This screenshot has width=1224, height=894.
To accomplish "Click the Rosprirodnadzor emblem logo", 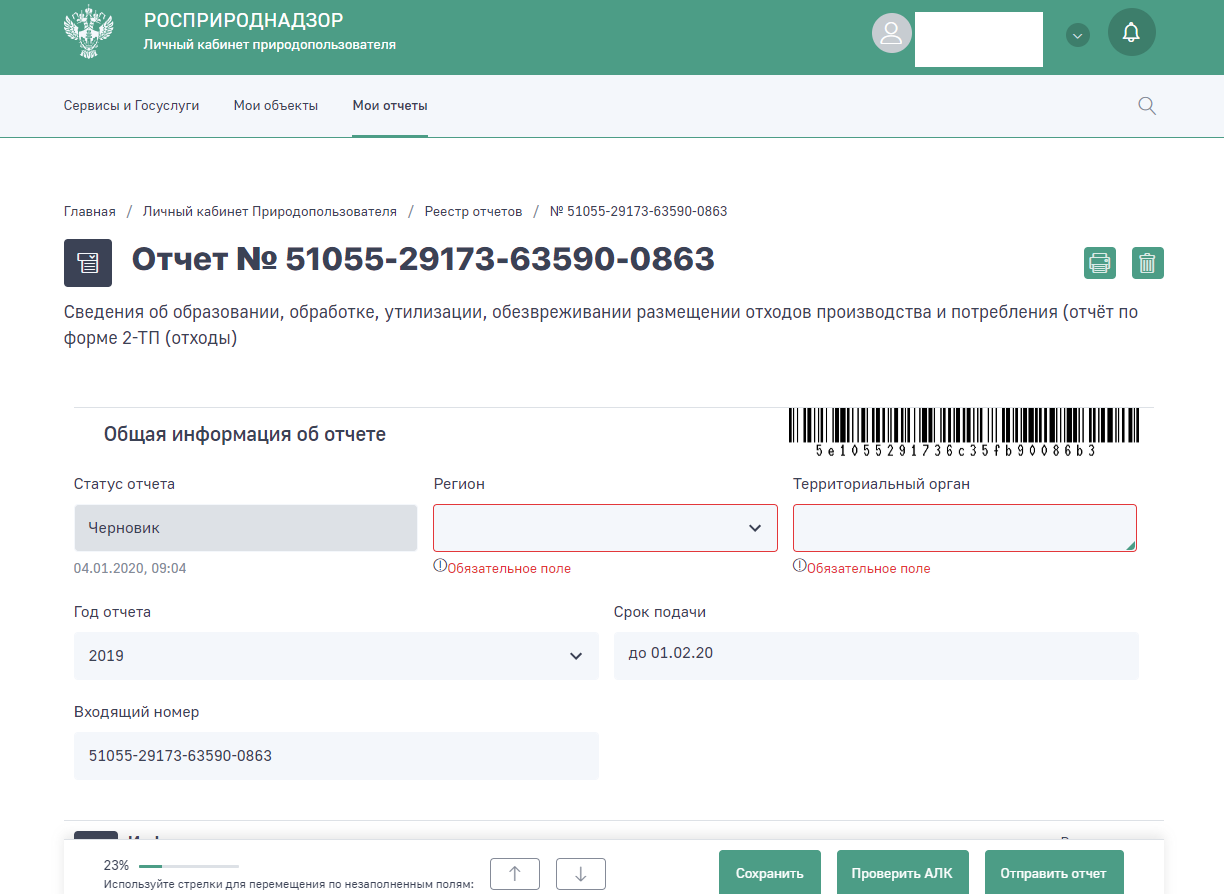I will [x=89, y=35].
